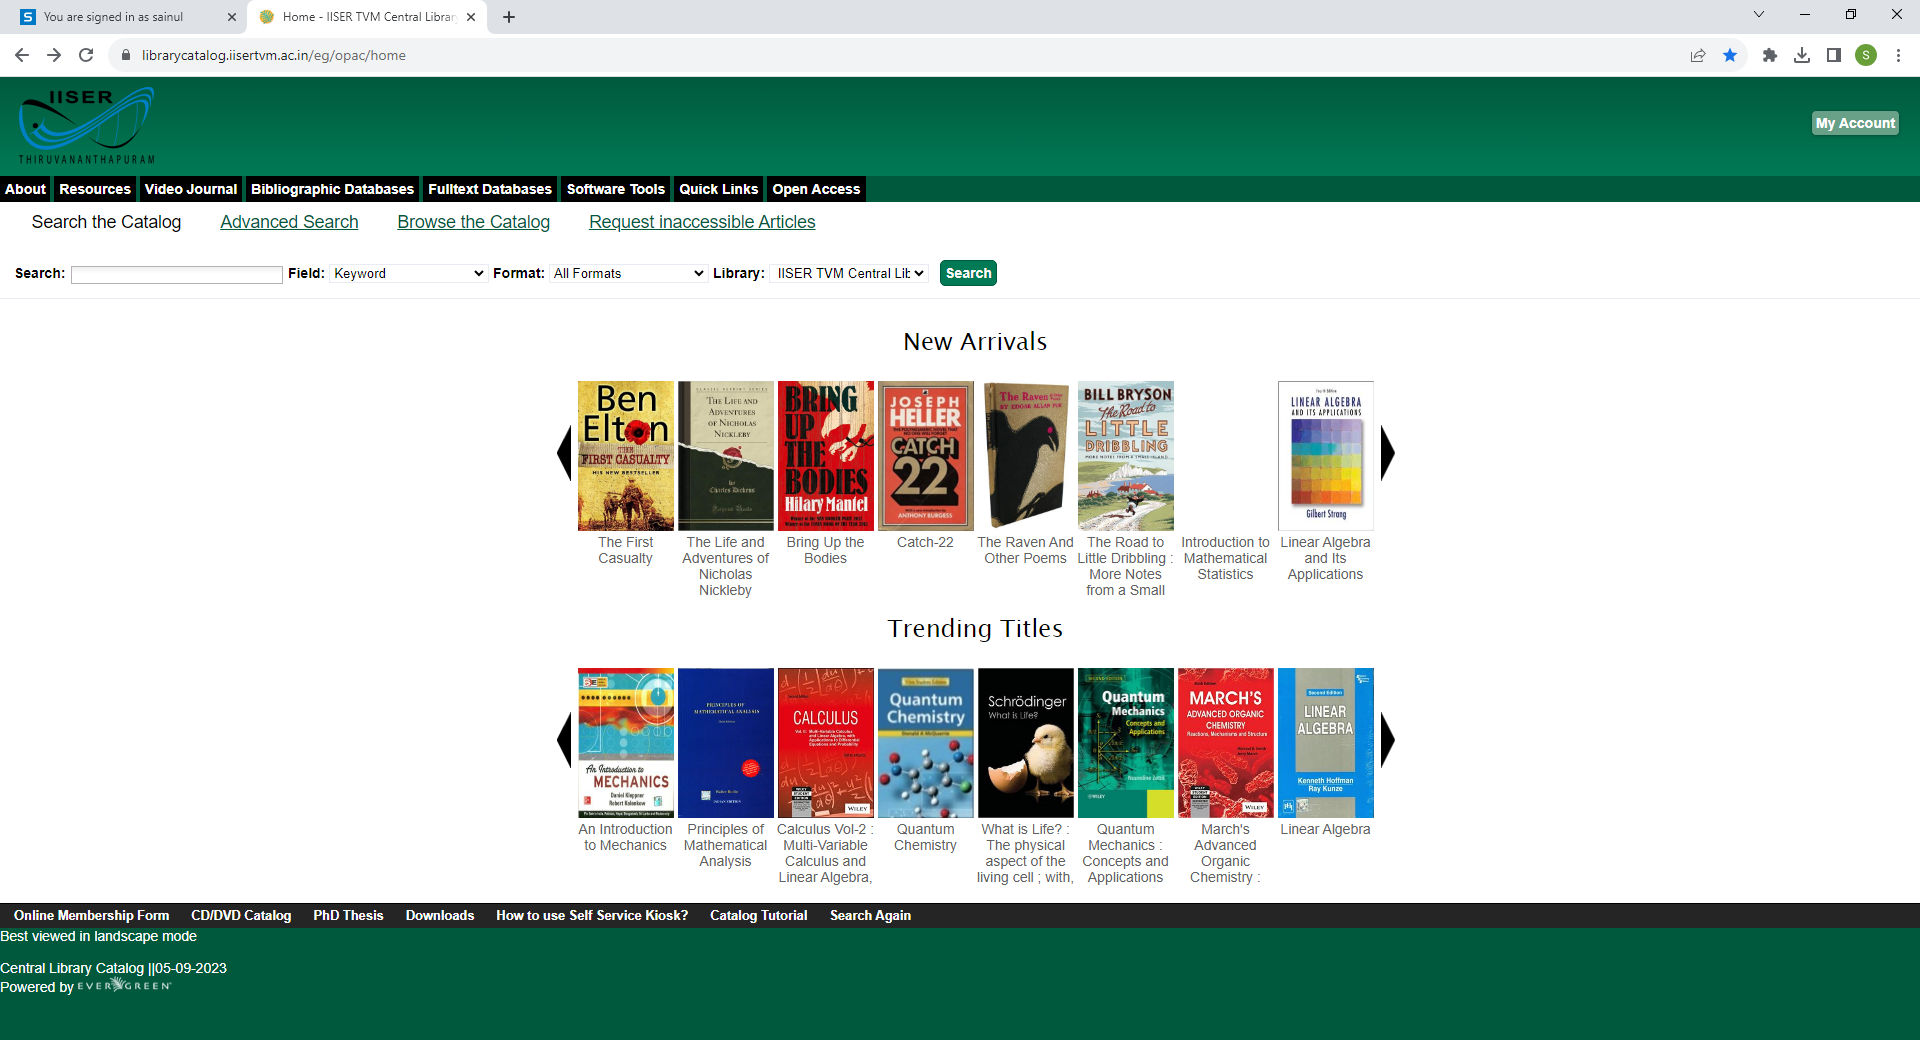Image resolution: width=1920 pixels, height=1040 pixels.
Task: Click the browser back arrow
Action: (x=21, y=55)
